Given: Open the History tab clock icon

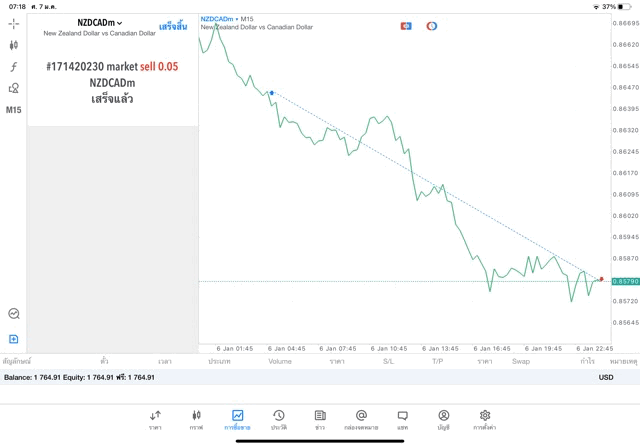Looking at the screenshot, I should (278, 419).
